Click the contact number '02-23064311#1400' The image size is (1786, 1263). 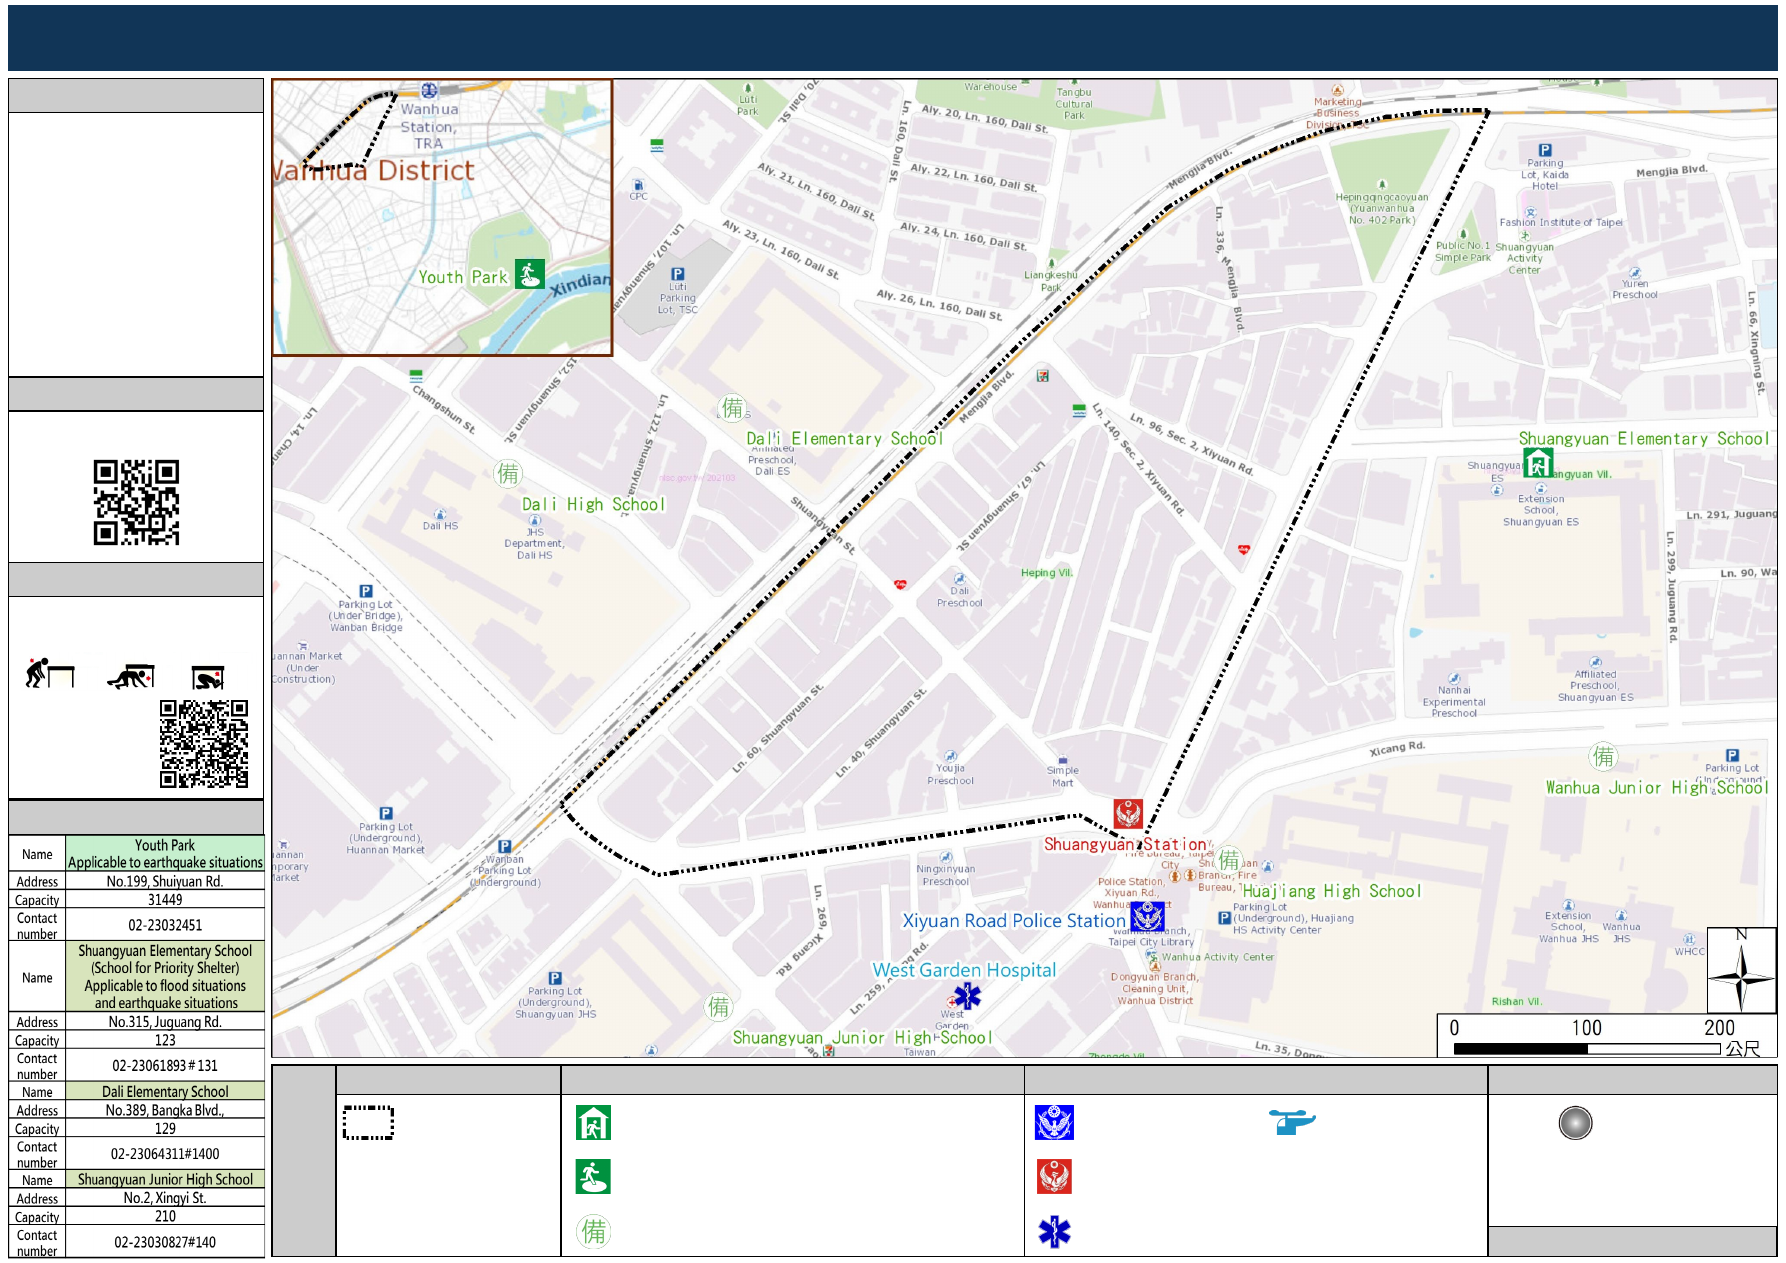(x=165, y=1154)
